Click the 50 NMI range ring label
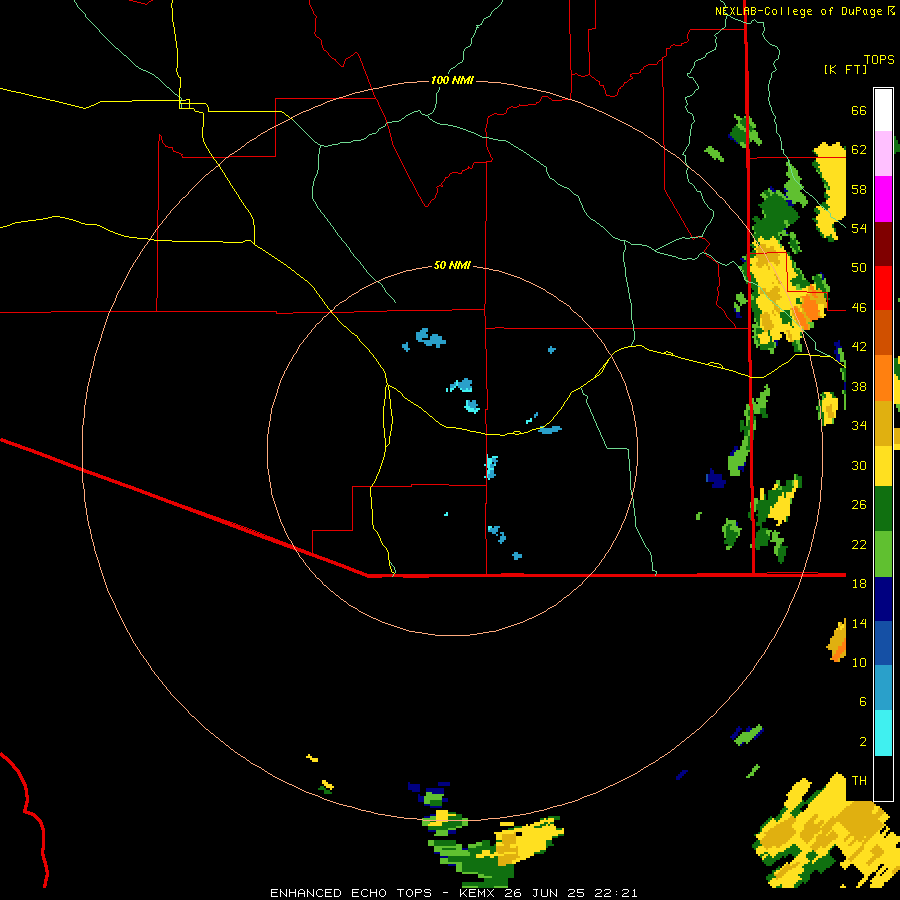The height and width of the screenshot is (900, 900). coord(452,265)
